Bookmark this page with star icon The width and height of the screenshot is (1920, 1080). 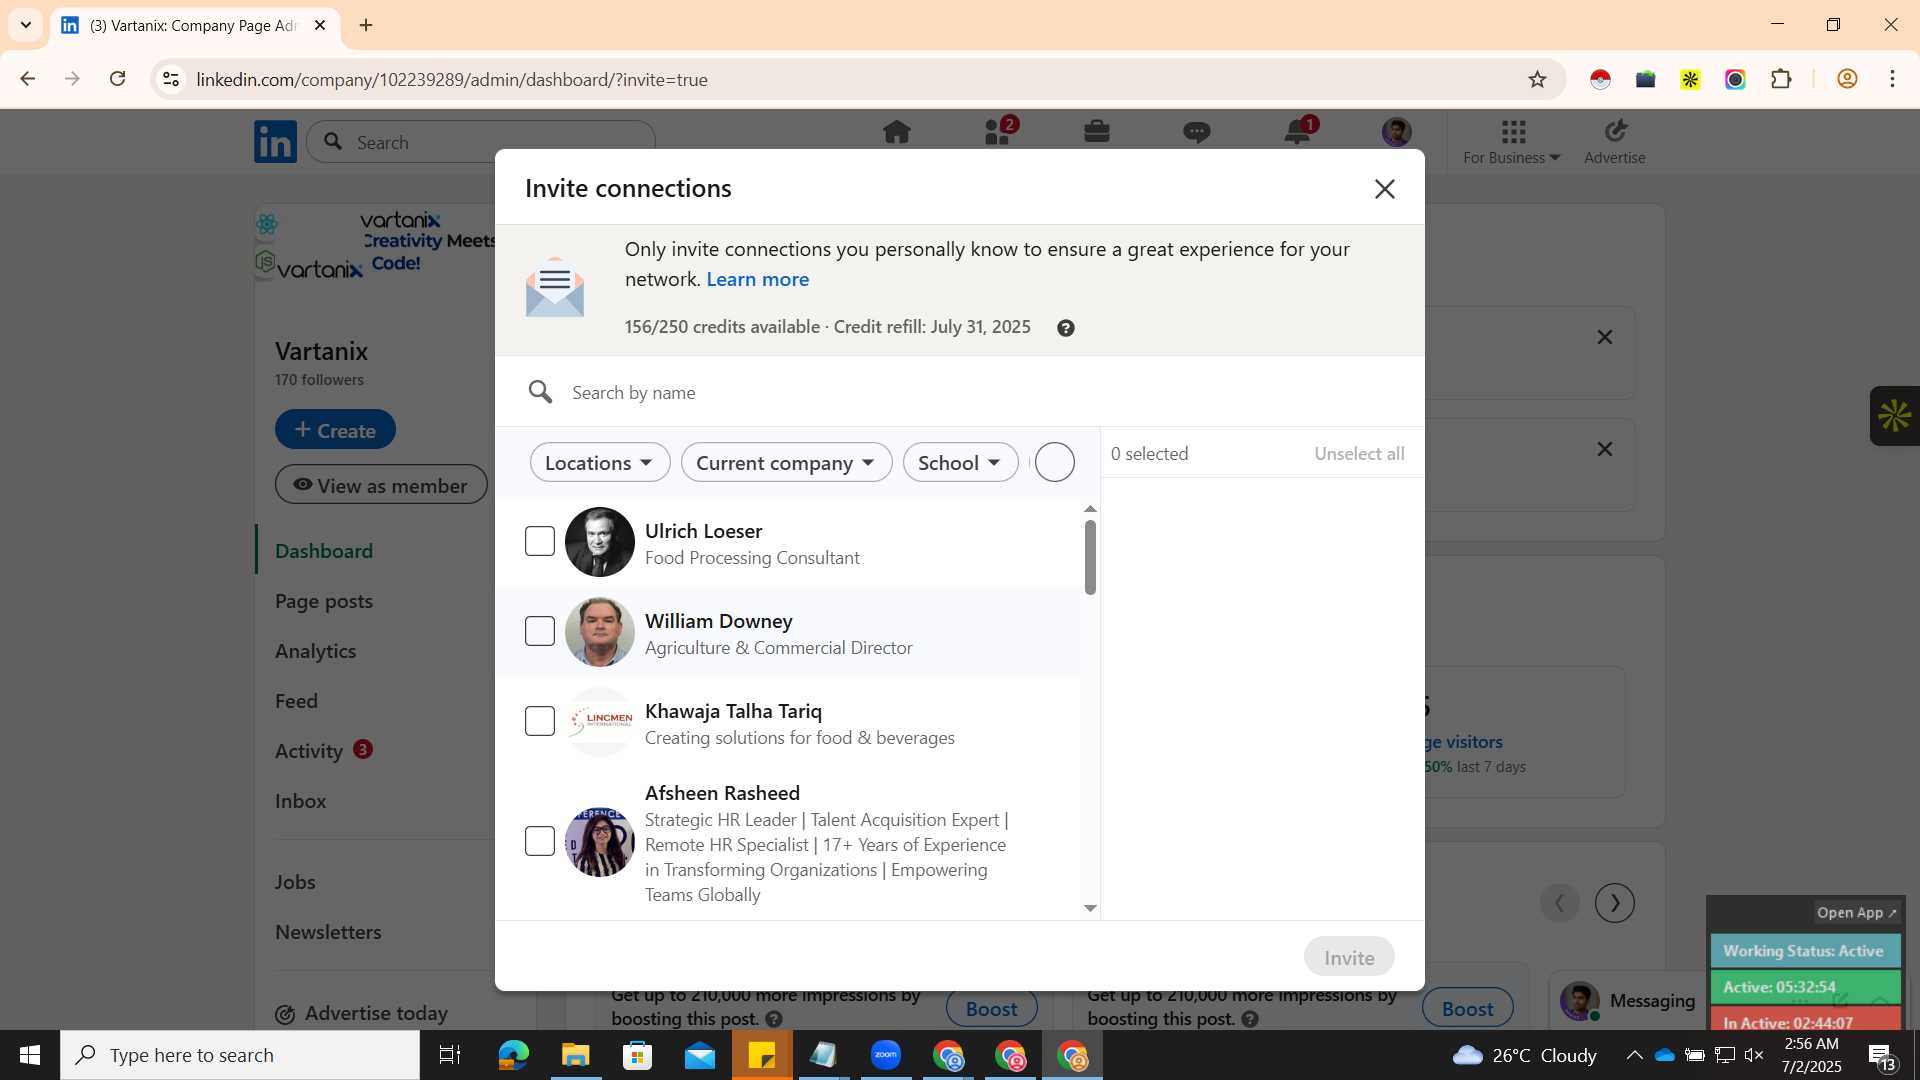pyautogui.click(x=1537, y=79)
